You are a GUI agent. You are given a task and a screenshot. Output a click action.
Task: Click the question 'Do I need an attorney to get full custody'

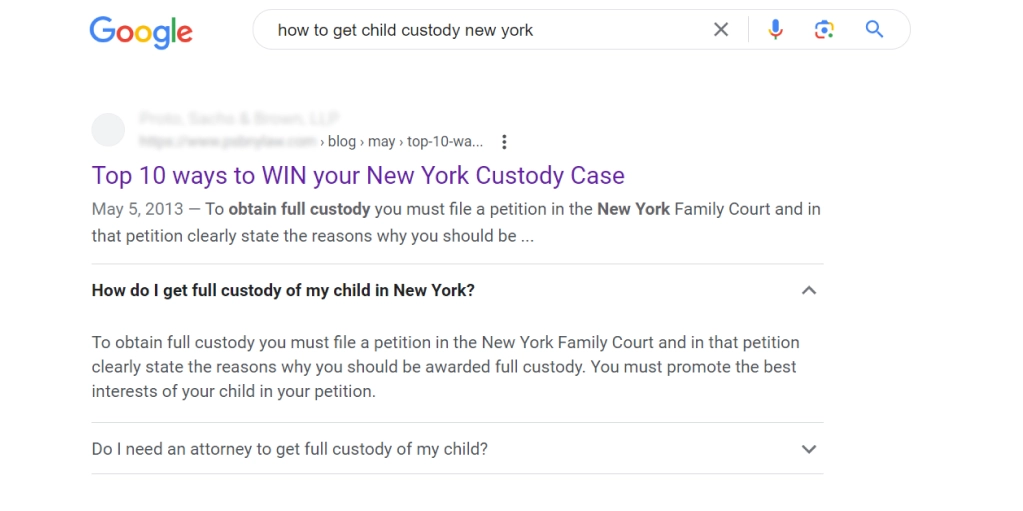(x=290, y=449)
